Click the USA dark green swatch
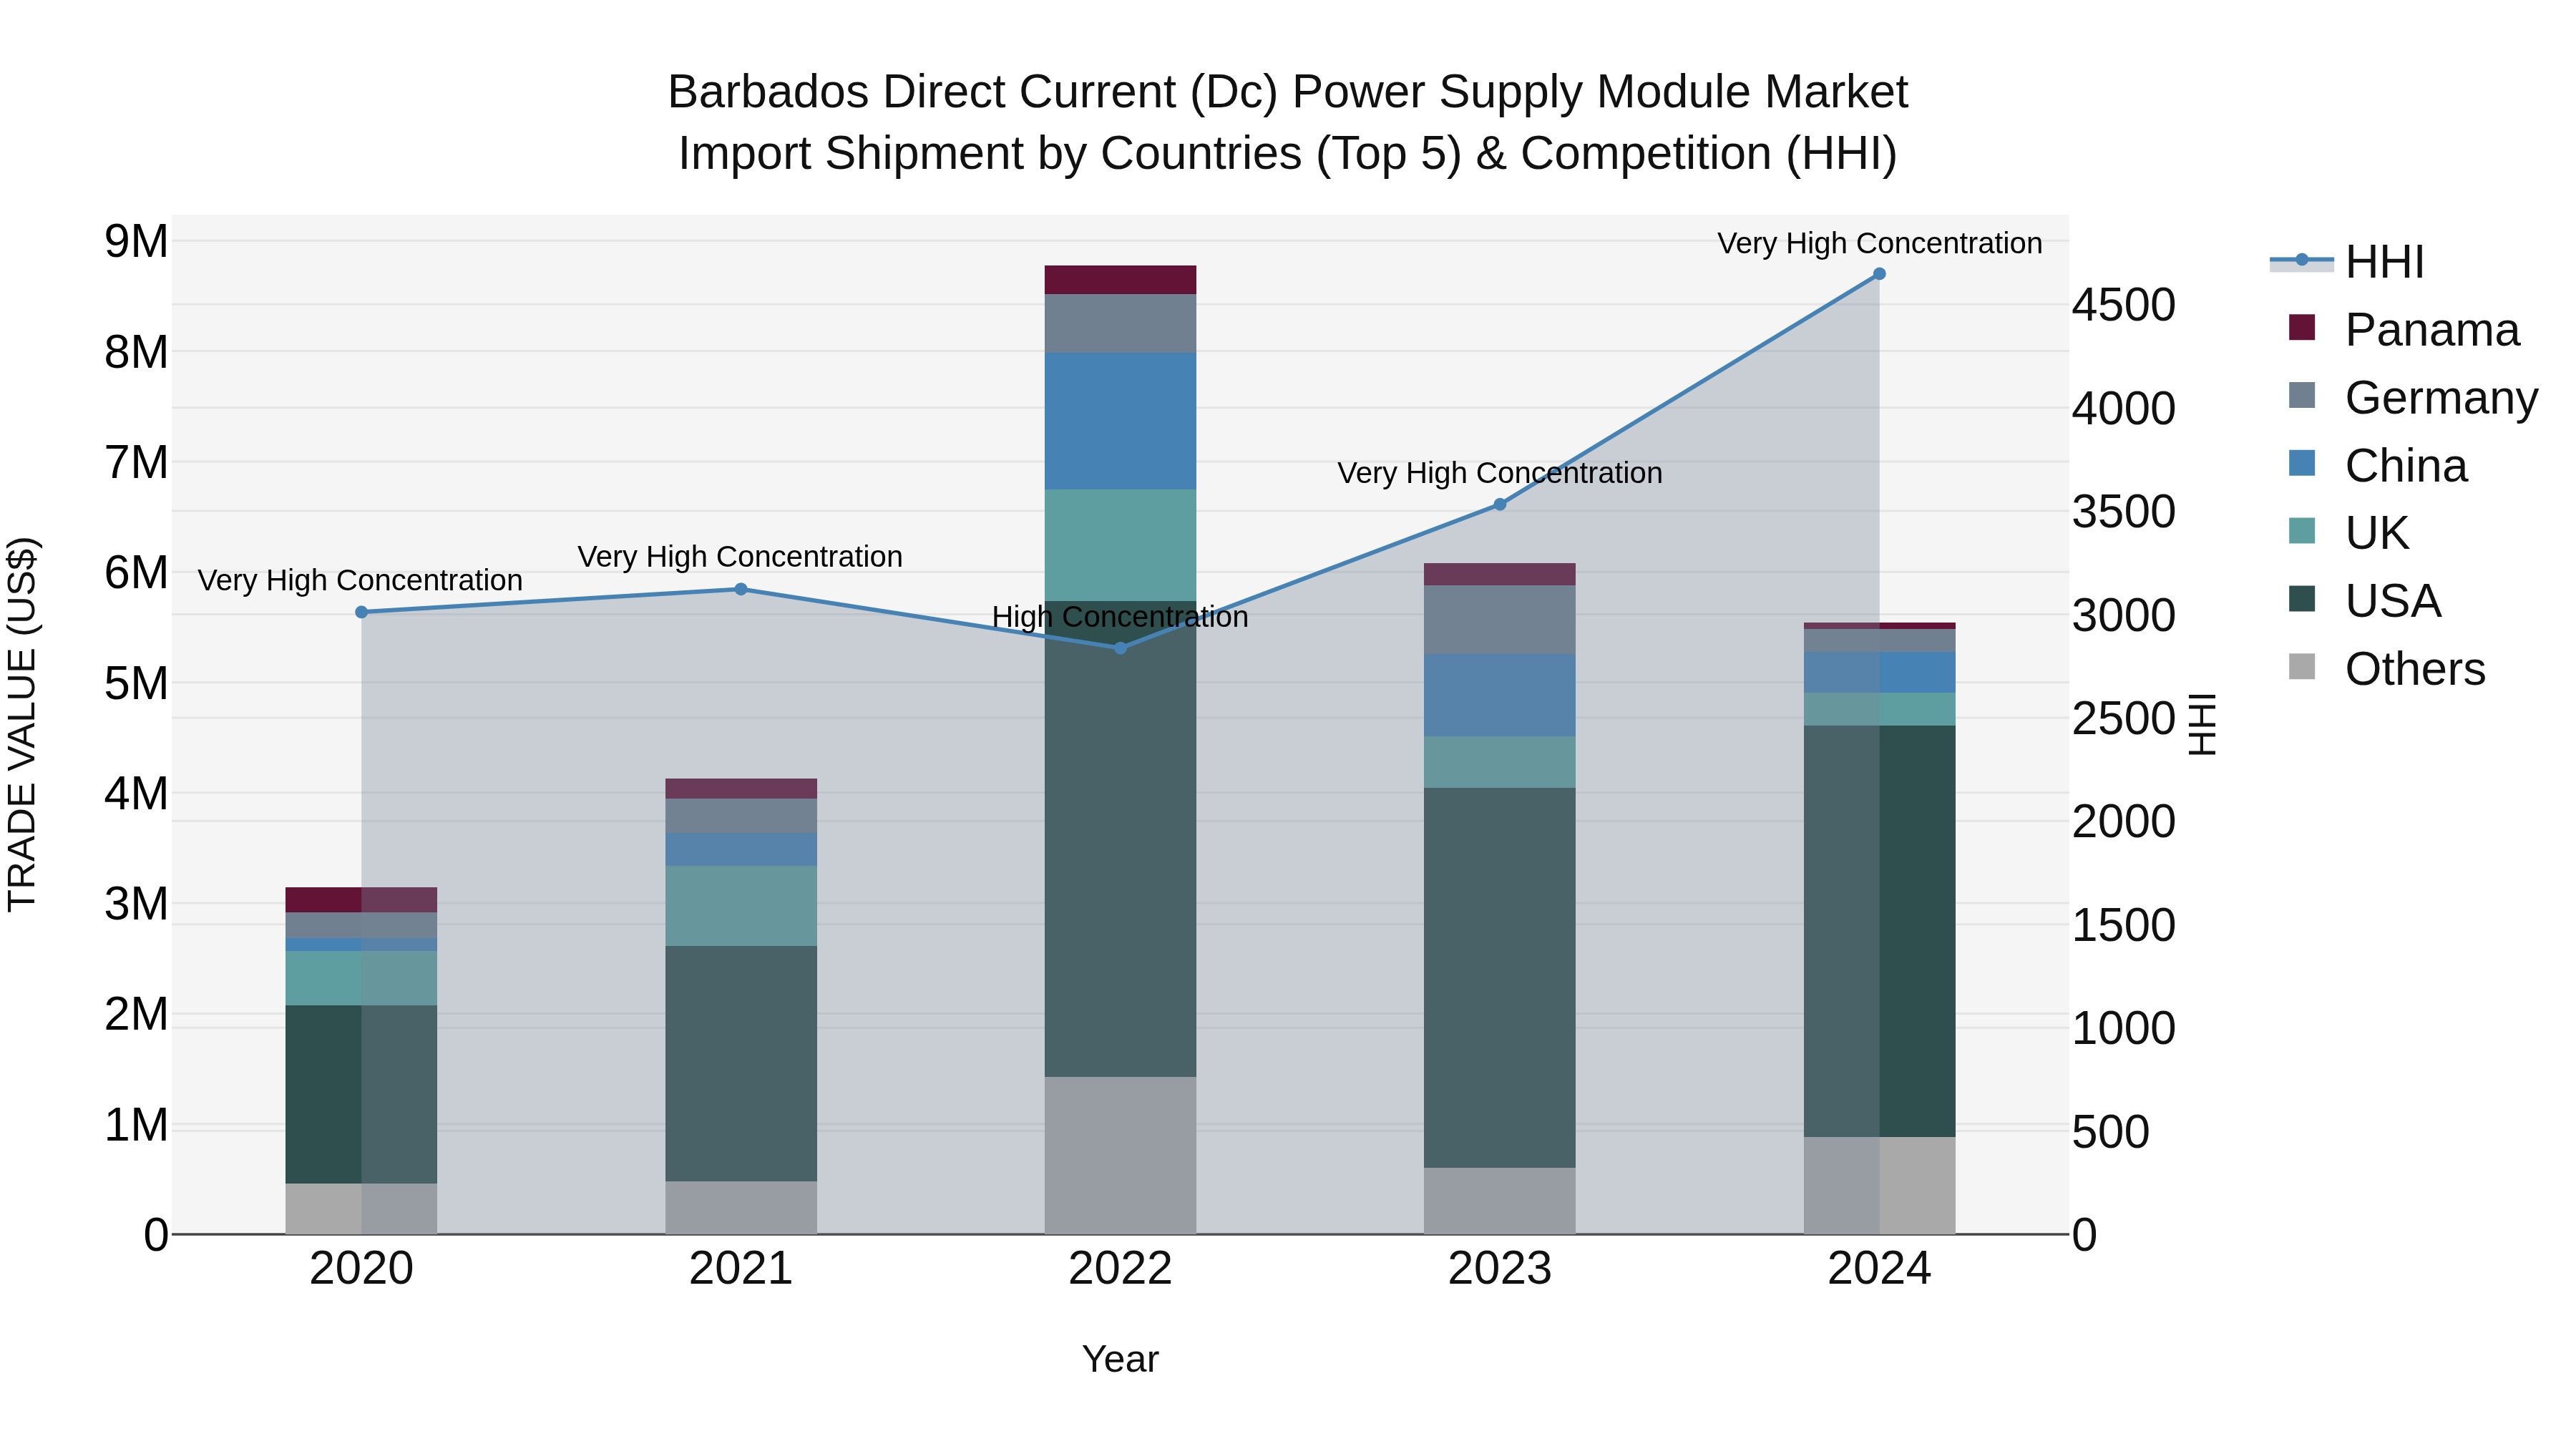Image resolution: width=2576 pixels, height=1449 pixels. (x=2301, y=598)
